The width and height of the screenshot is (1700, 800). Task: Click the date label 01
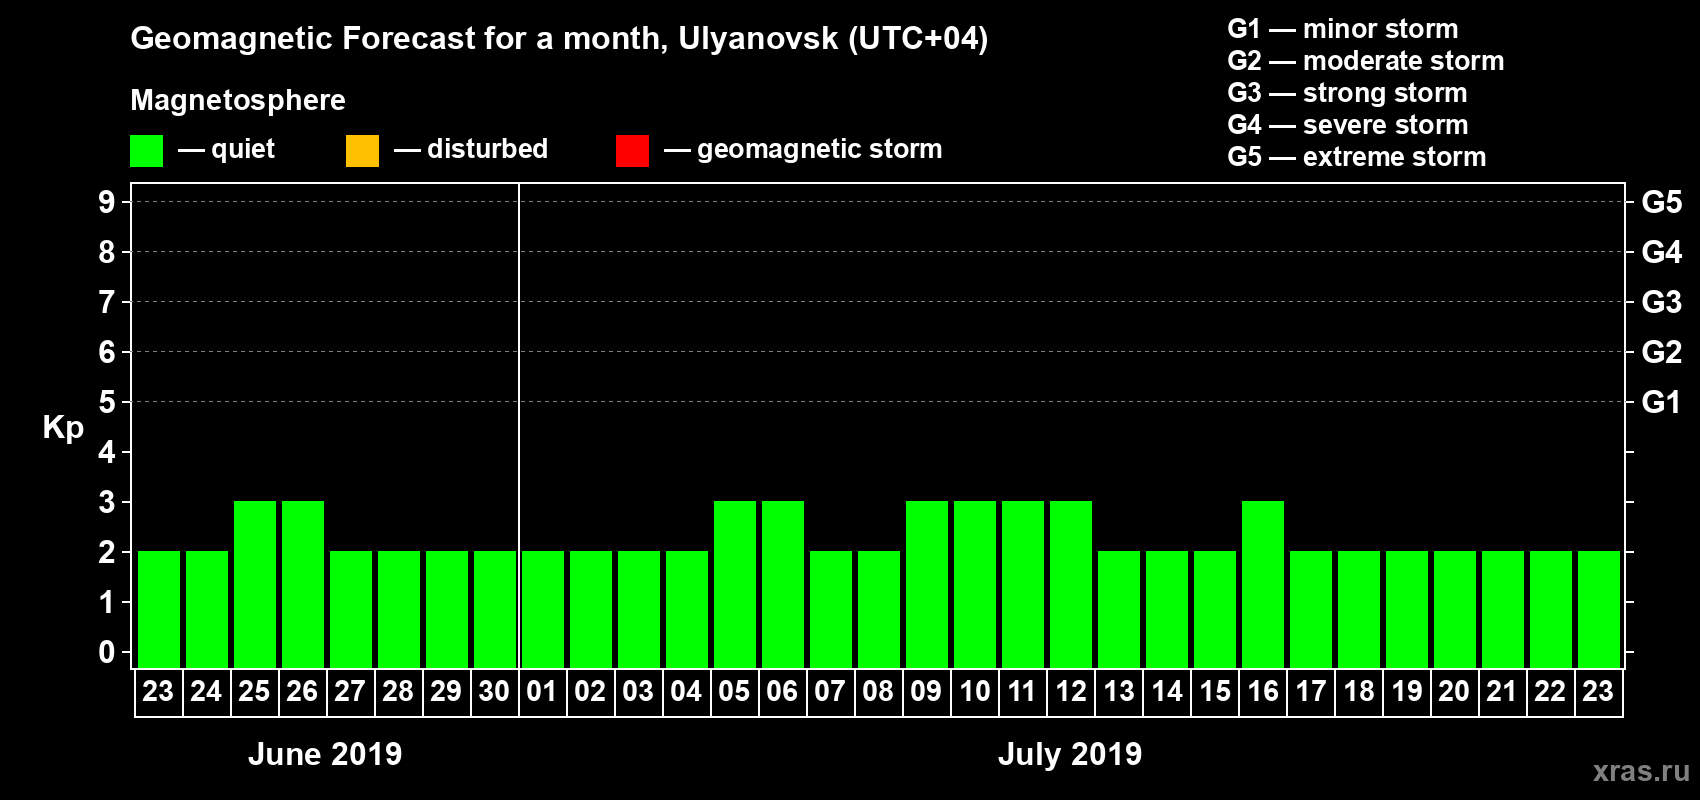click(542, 691)
